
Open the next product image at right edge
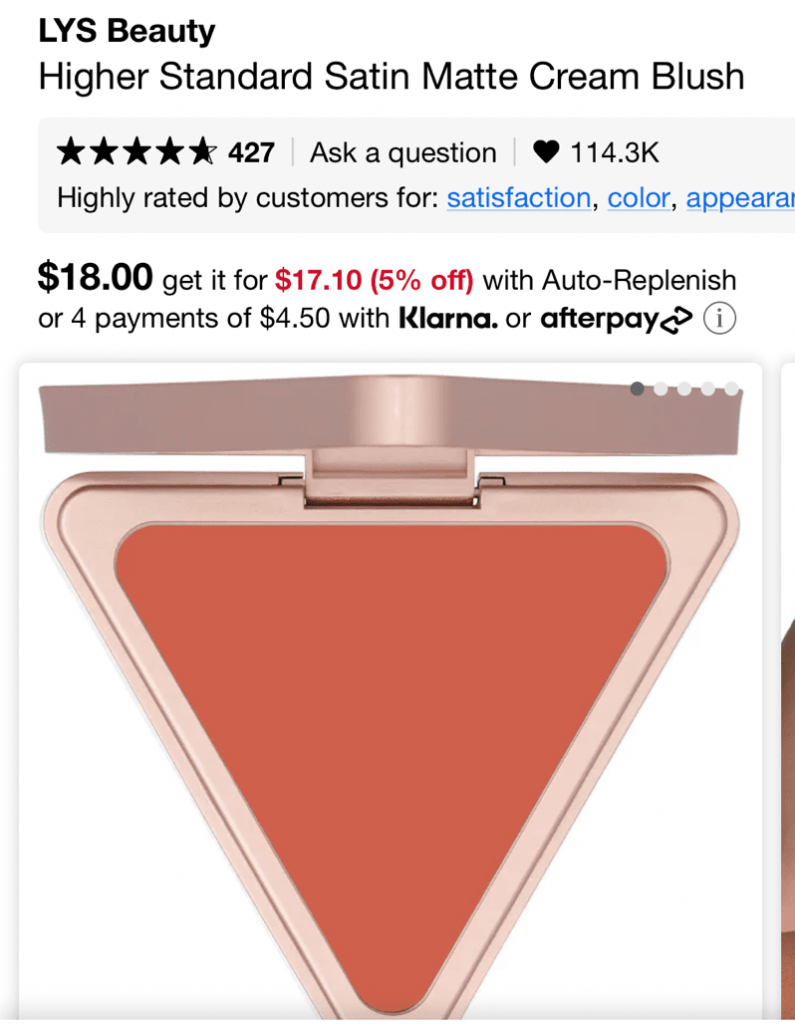788,692
